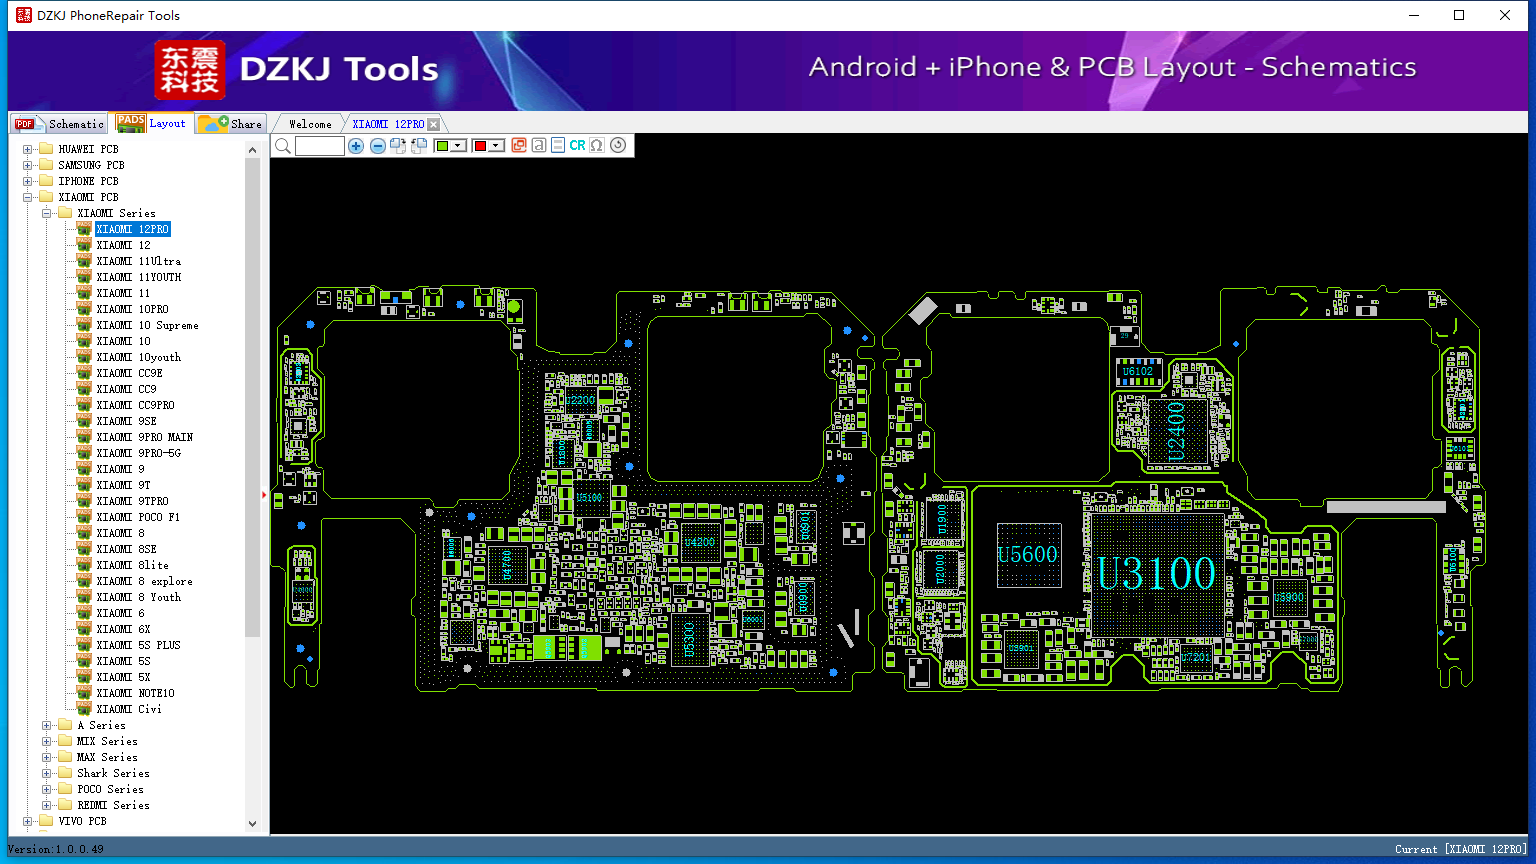This screenshot has width=1536, height=864.
Task: Click the blue-framed lines toolbar icon
Action: click(558, 146)
